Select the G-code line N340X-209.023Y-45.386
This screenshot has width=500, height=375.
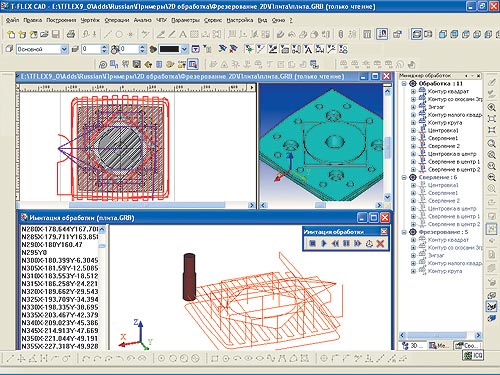tap(60, 323)
